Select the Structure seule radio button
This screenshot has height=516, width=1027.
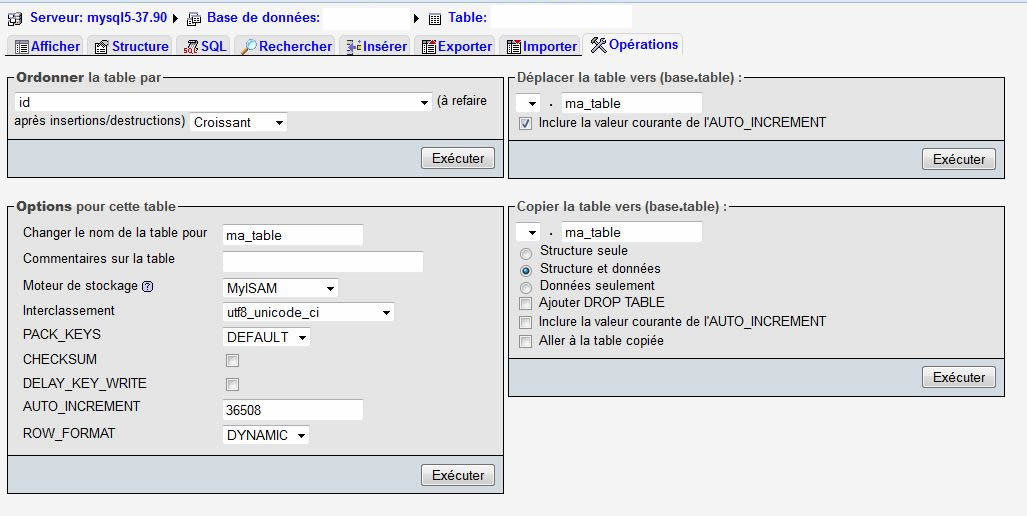pyautogui.click(x=526, y=252)
